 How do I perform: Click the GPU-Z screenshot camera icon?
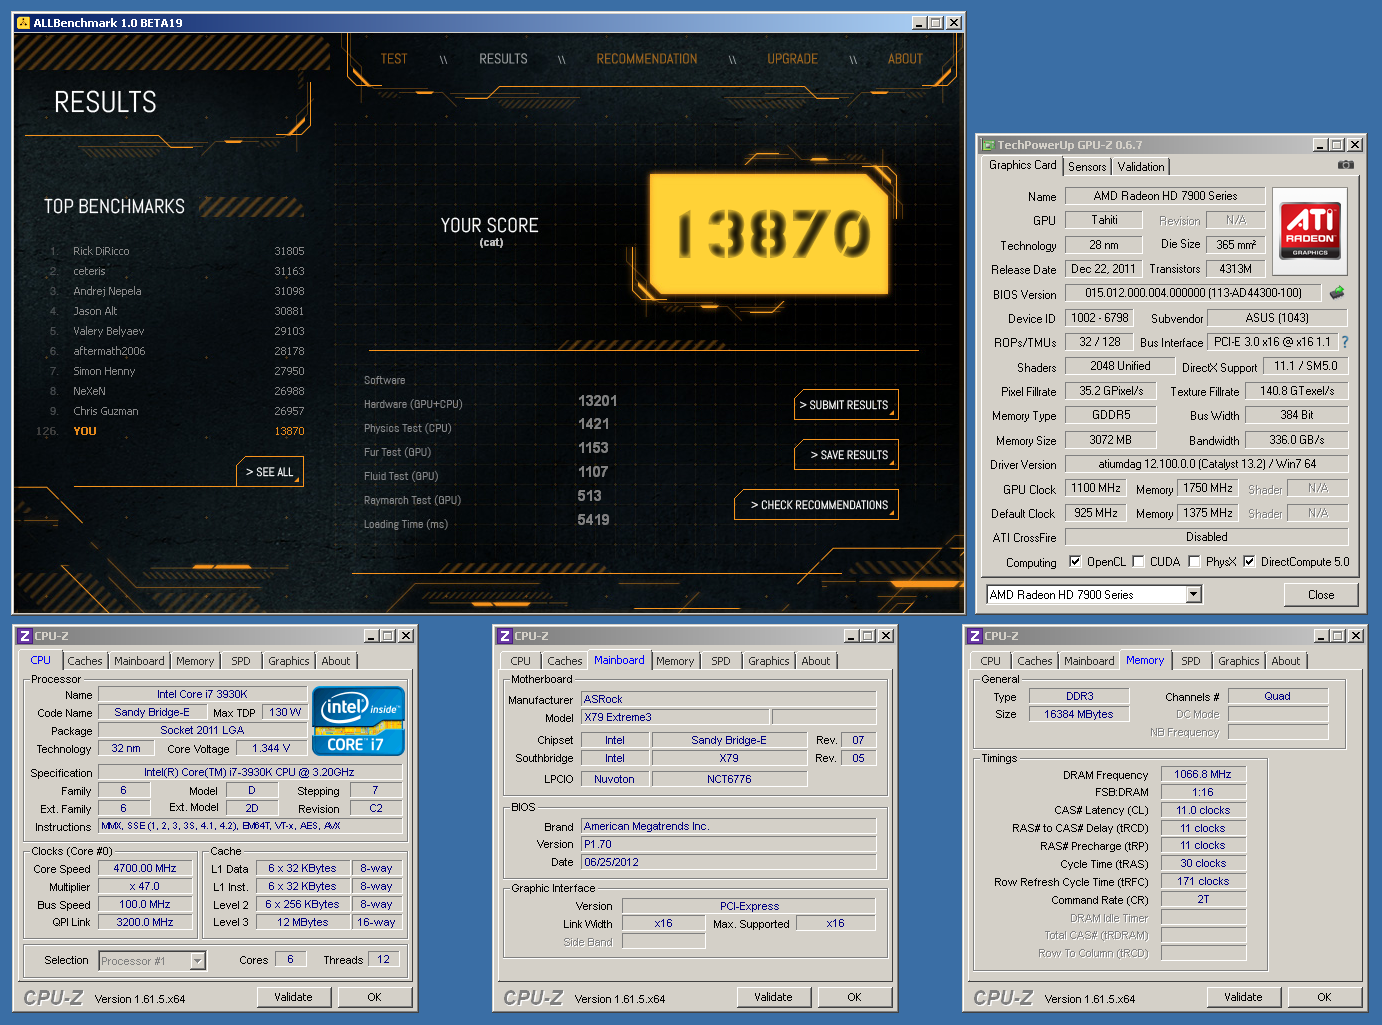[x=1346, y=165]
